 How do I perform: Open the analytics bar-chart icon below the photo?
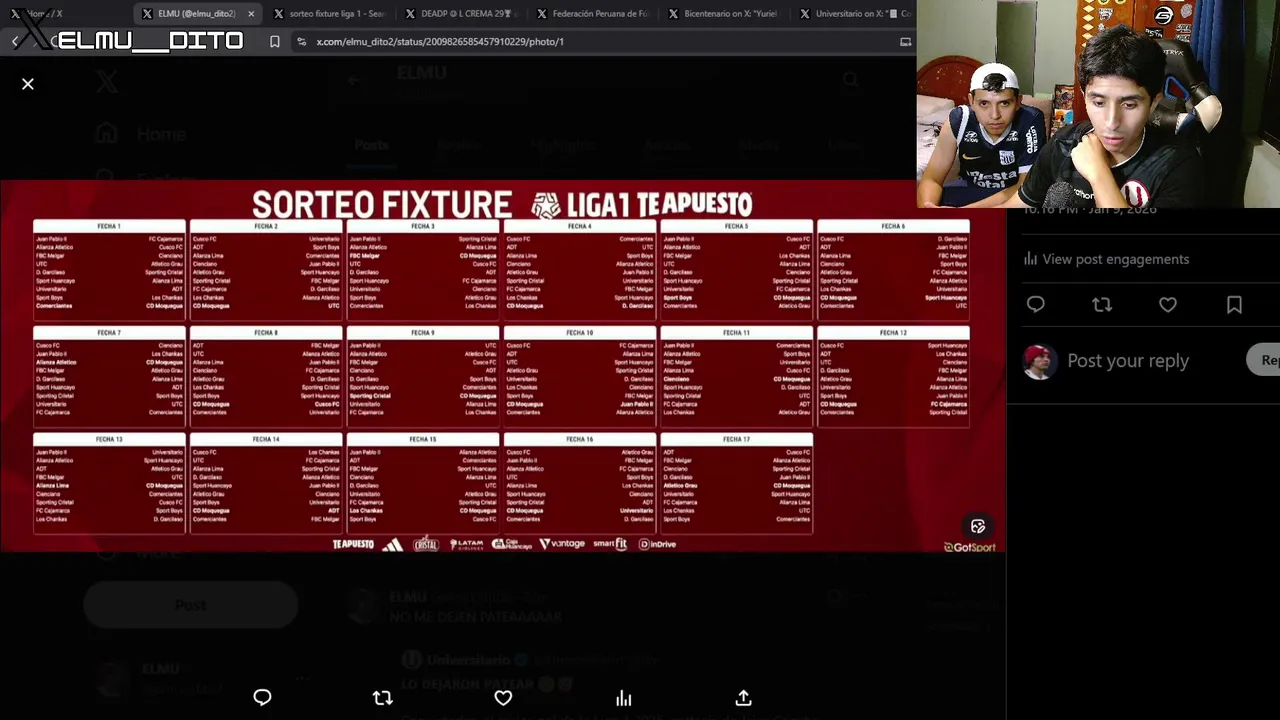(x=623, y=698)
